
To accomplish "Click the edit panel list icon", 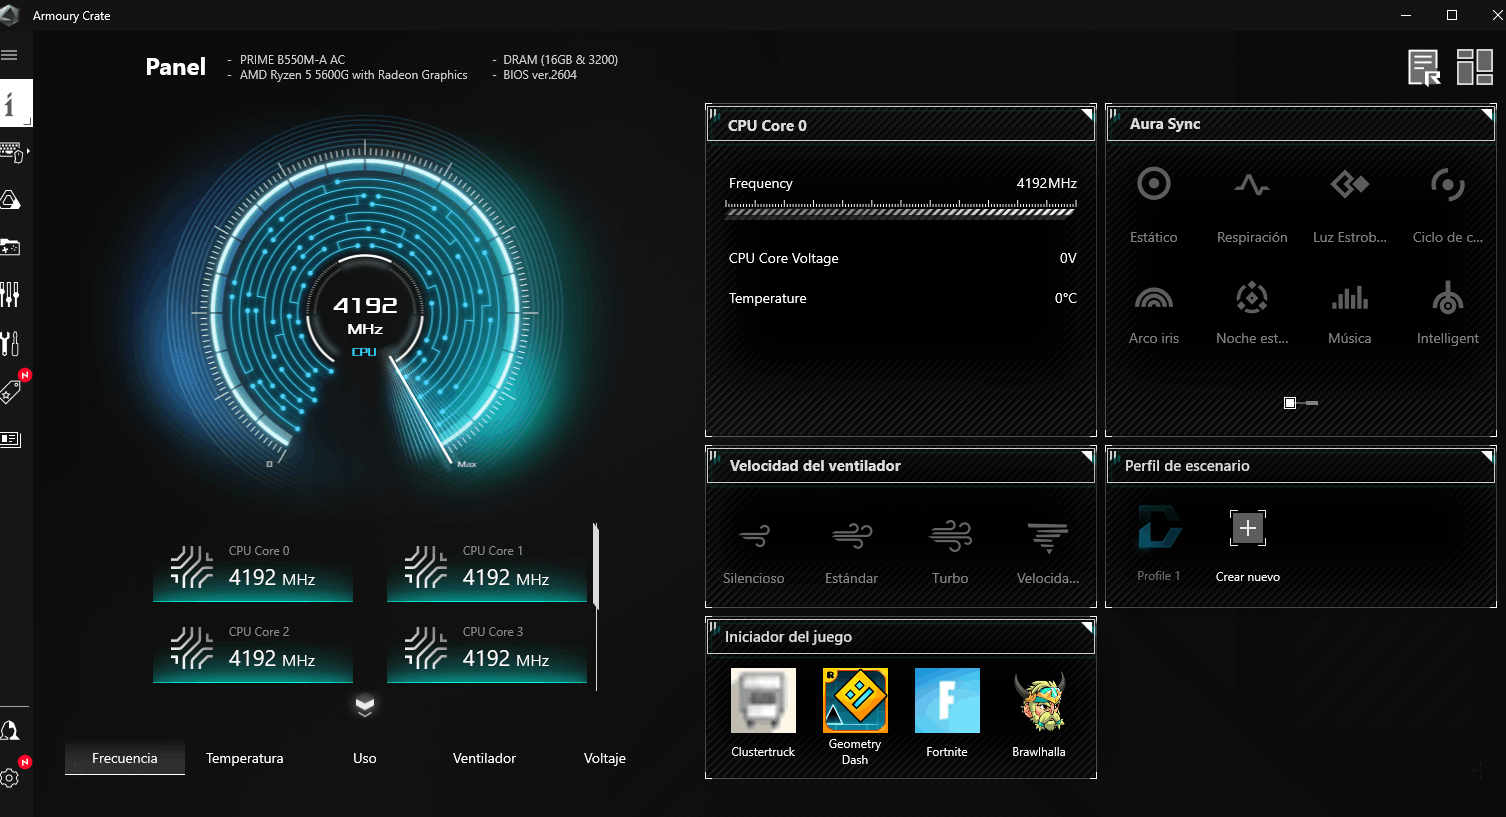I will (x=1424, y=68).
